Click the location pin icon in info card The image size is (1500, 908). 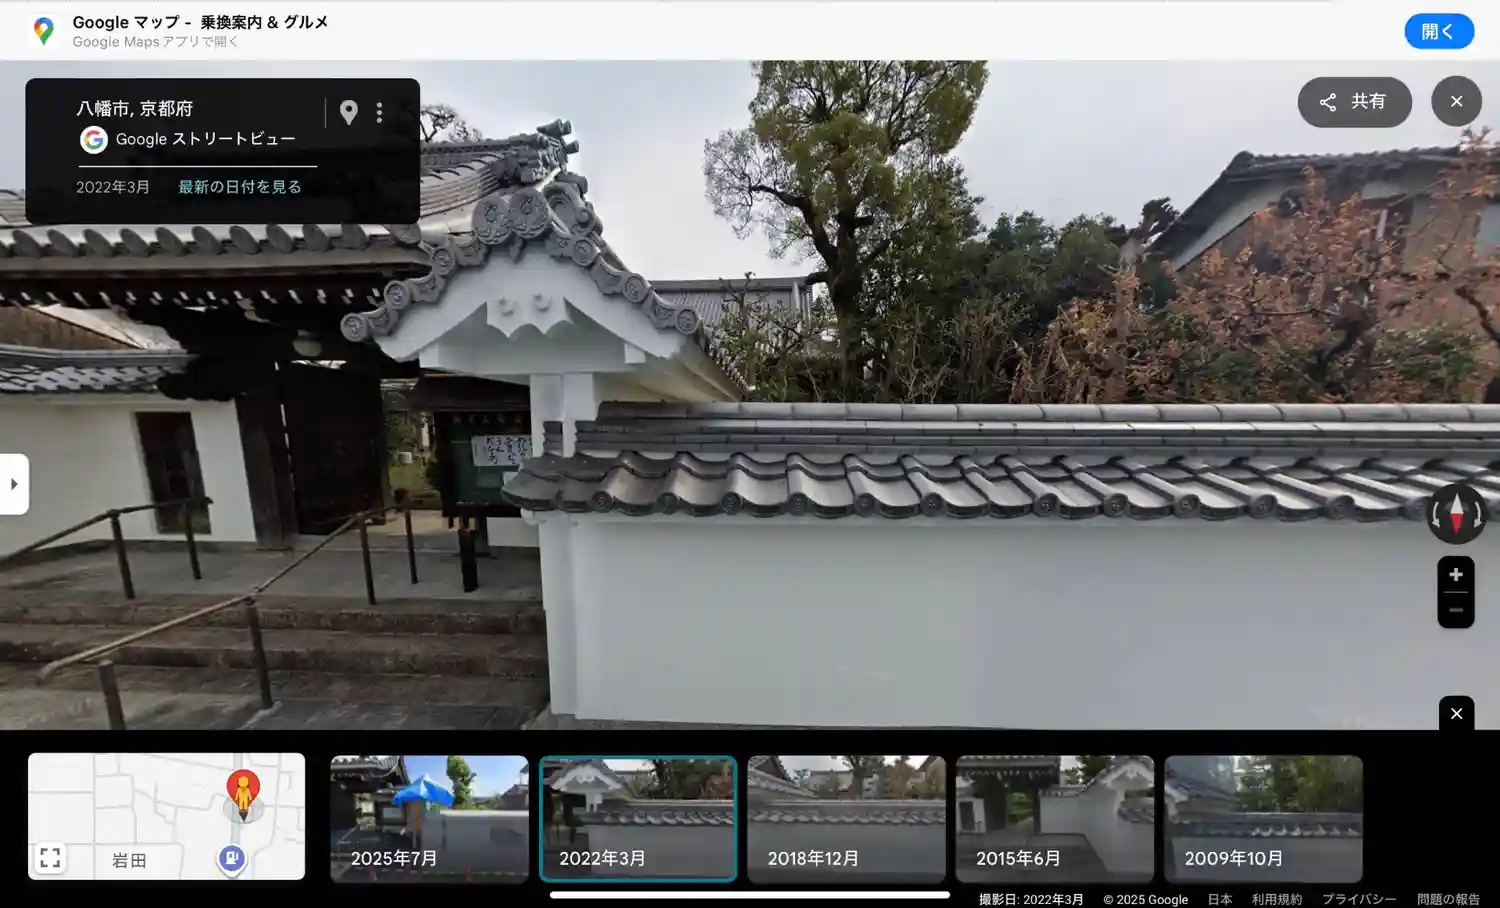[x=348, y=112]
